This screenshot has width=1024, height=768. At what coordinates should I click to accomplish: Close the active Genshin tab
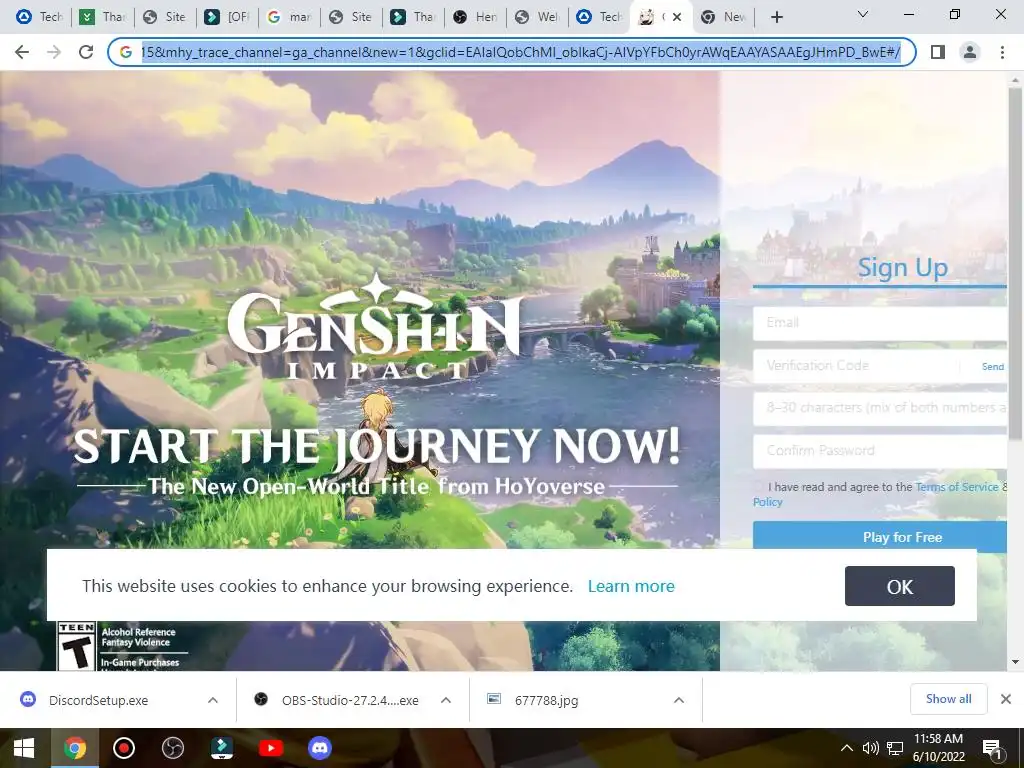pyautogui.click(x=677, y=17)
